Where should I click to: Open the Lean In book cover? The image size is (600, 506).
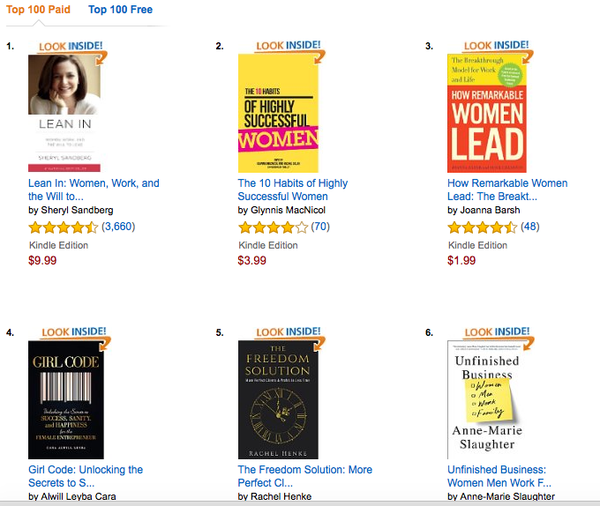[x=65, y=113]
